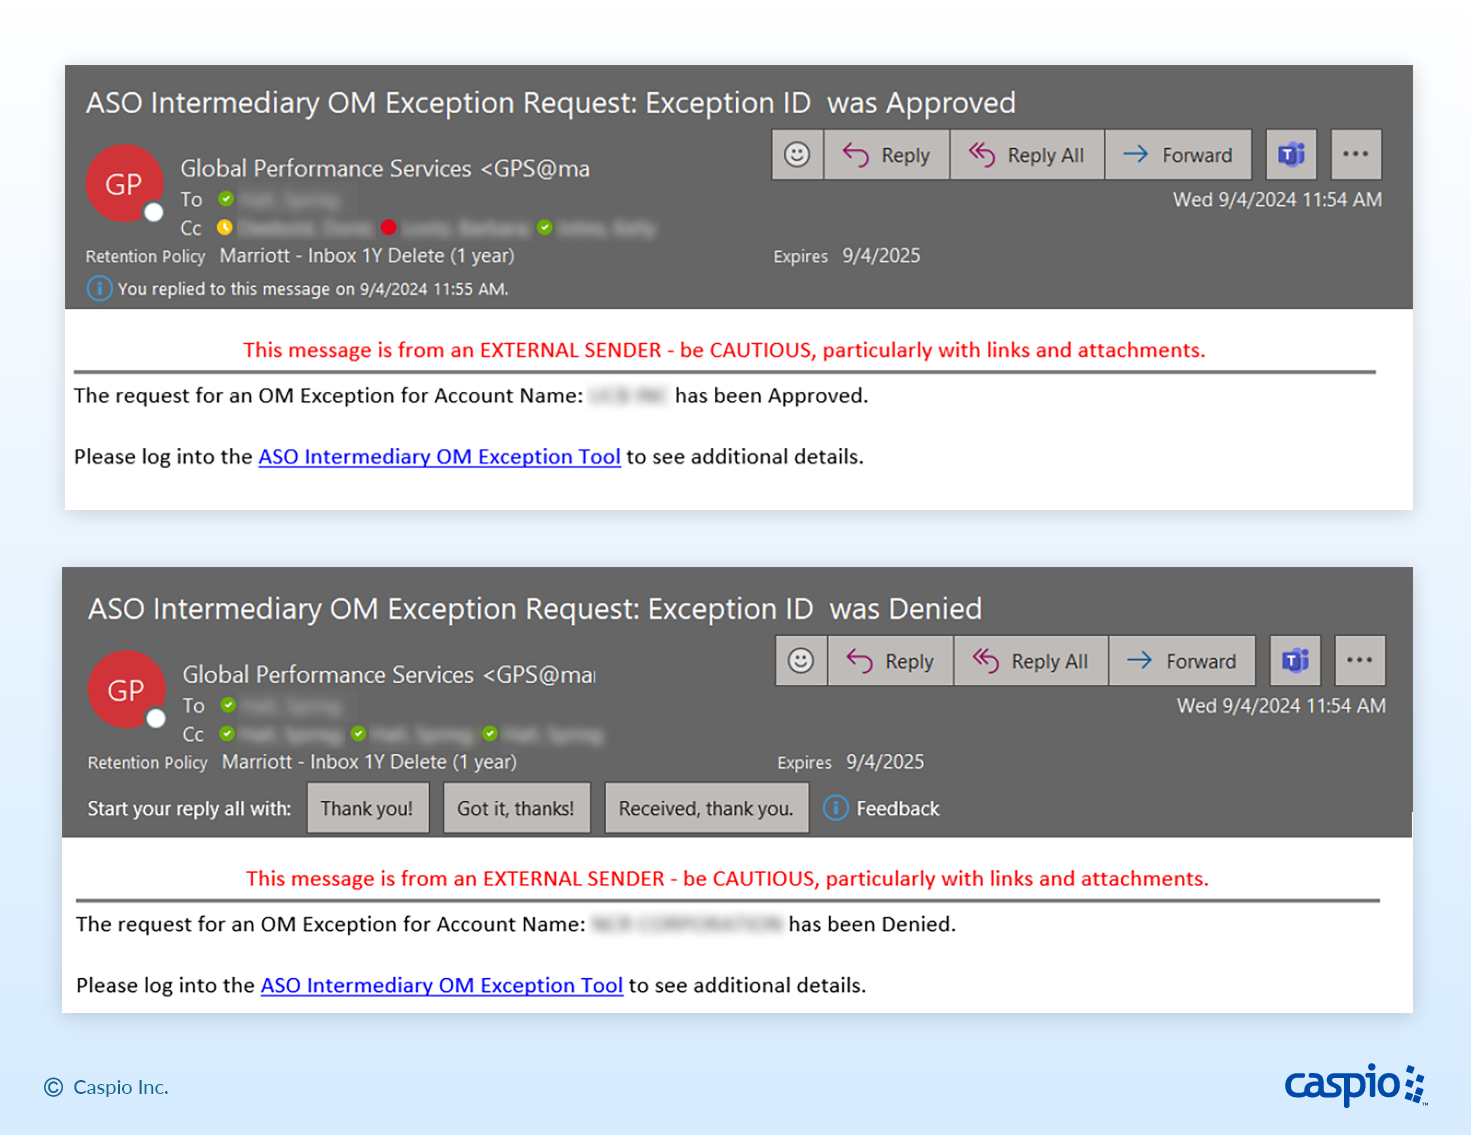Forward the Denied exception email
Screen dimensions: 1471x1135
coord(1181,661)
